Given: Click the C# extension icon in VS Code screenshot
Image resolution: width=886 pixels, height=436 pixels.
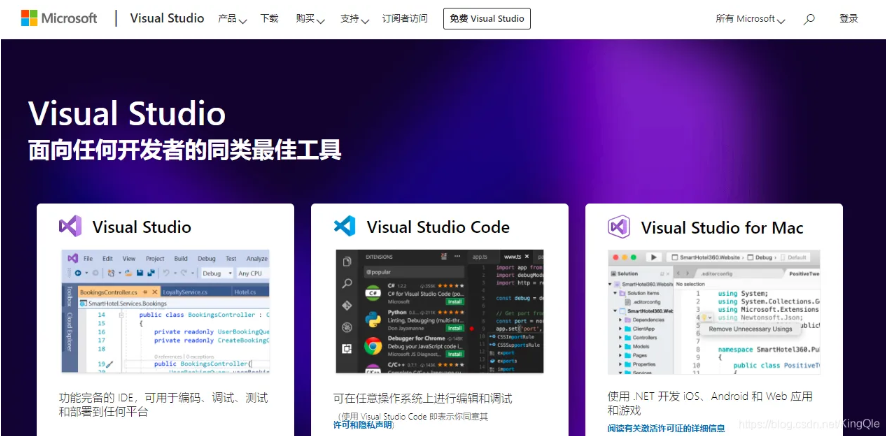Looking at the screenshot, I should (x=372, y=293).
